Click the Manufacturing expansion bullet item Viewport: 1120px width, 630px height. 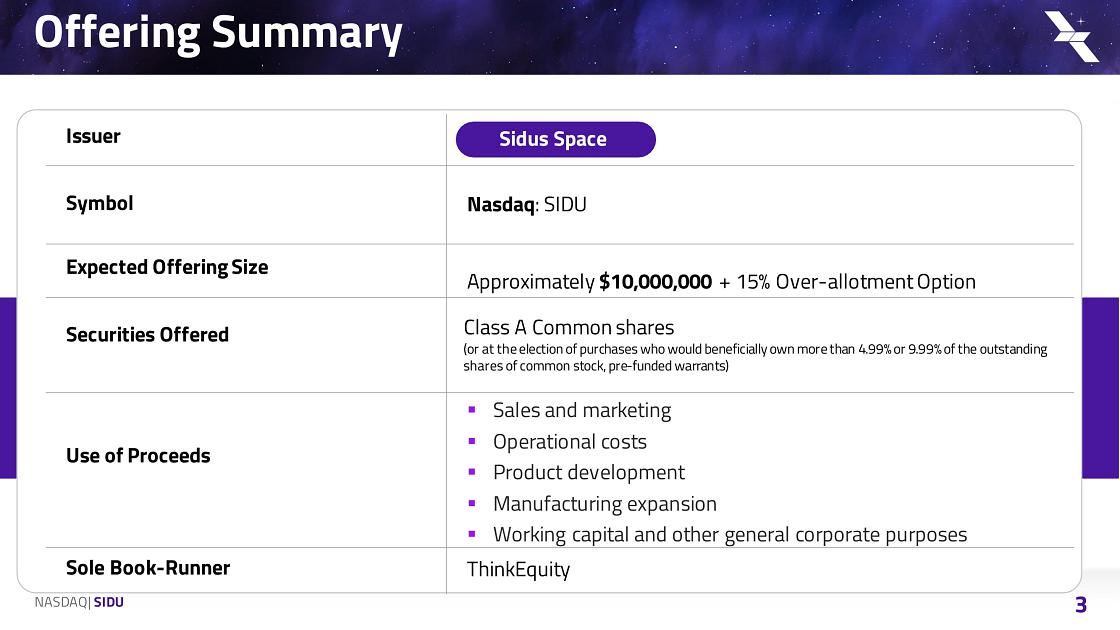[x=604, y=504]
